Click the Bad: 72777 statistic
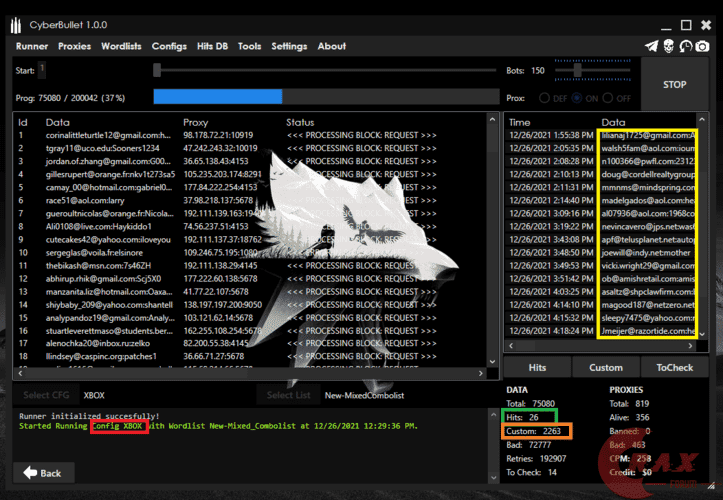Image resolution: width=723 pixels, height=500 pixels. 528,445
